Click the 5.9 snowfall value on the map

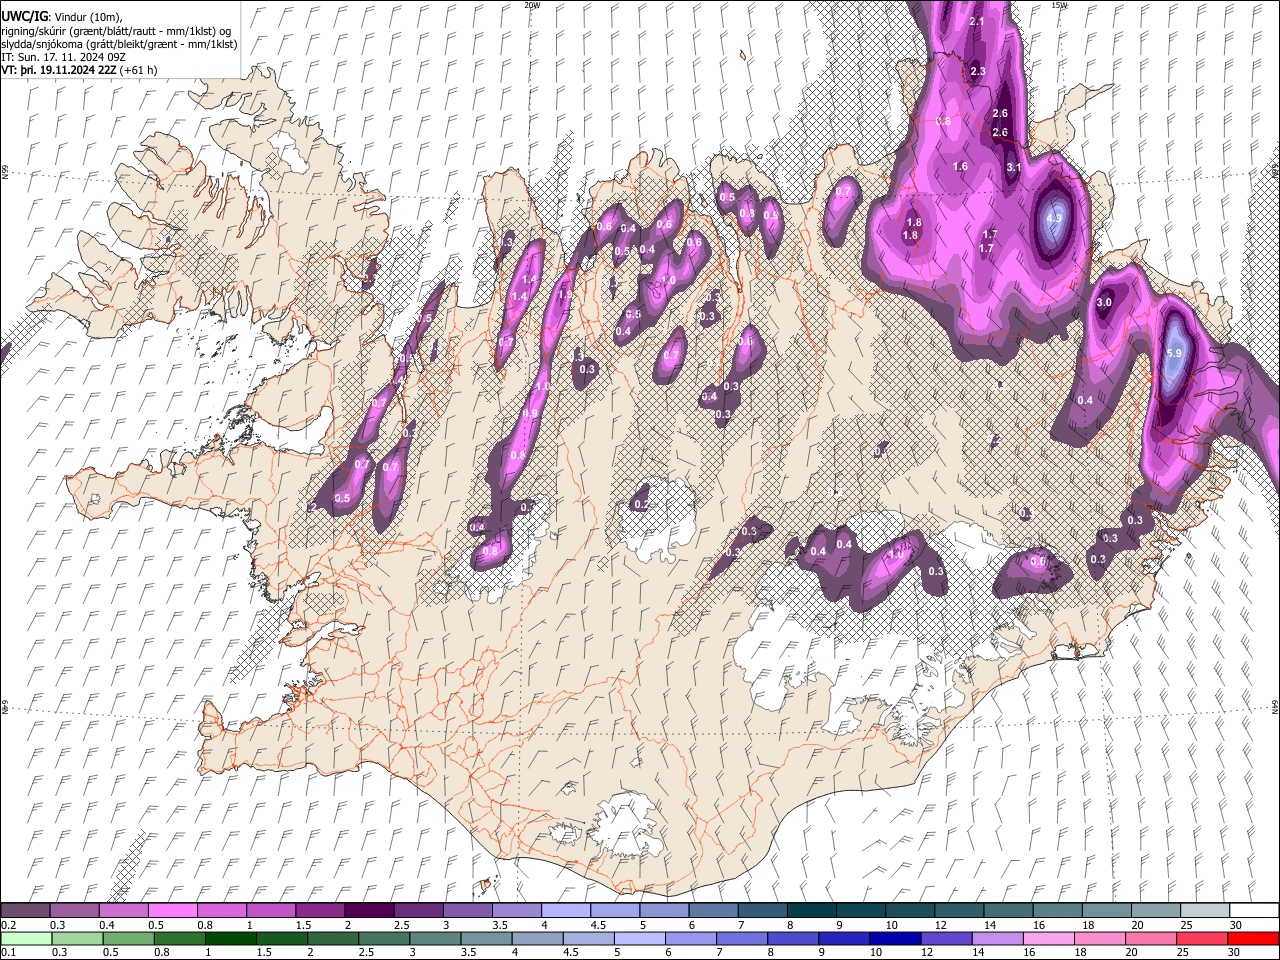pyautogui.click(x=1174, y=353)
